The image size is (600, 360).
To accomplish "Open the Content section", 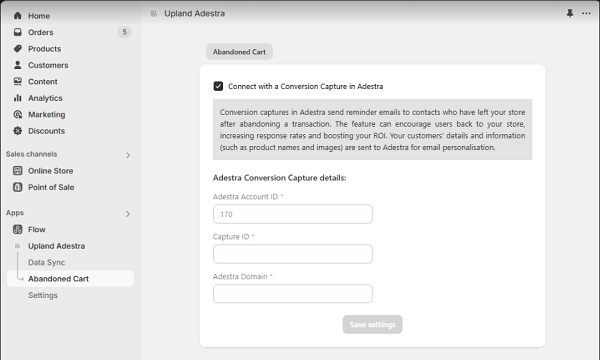I will [43, 81].
